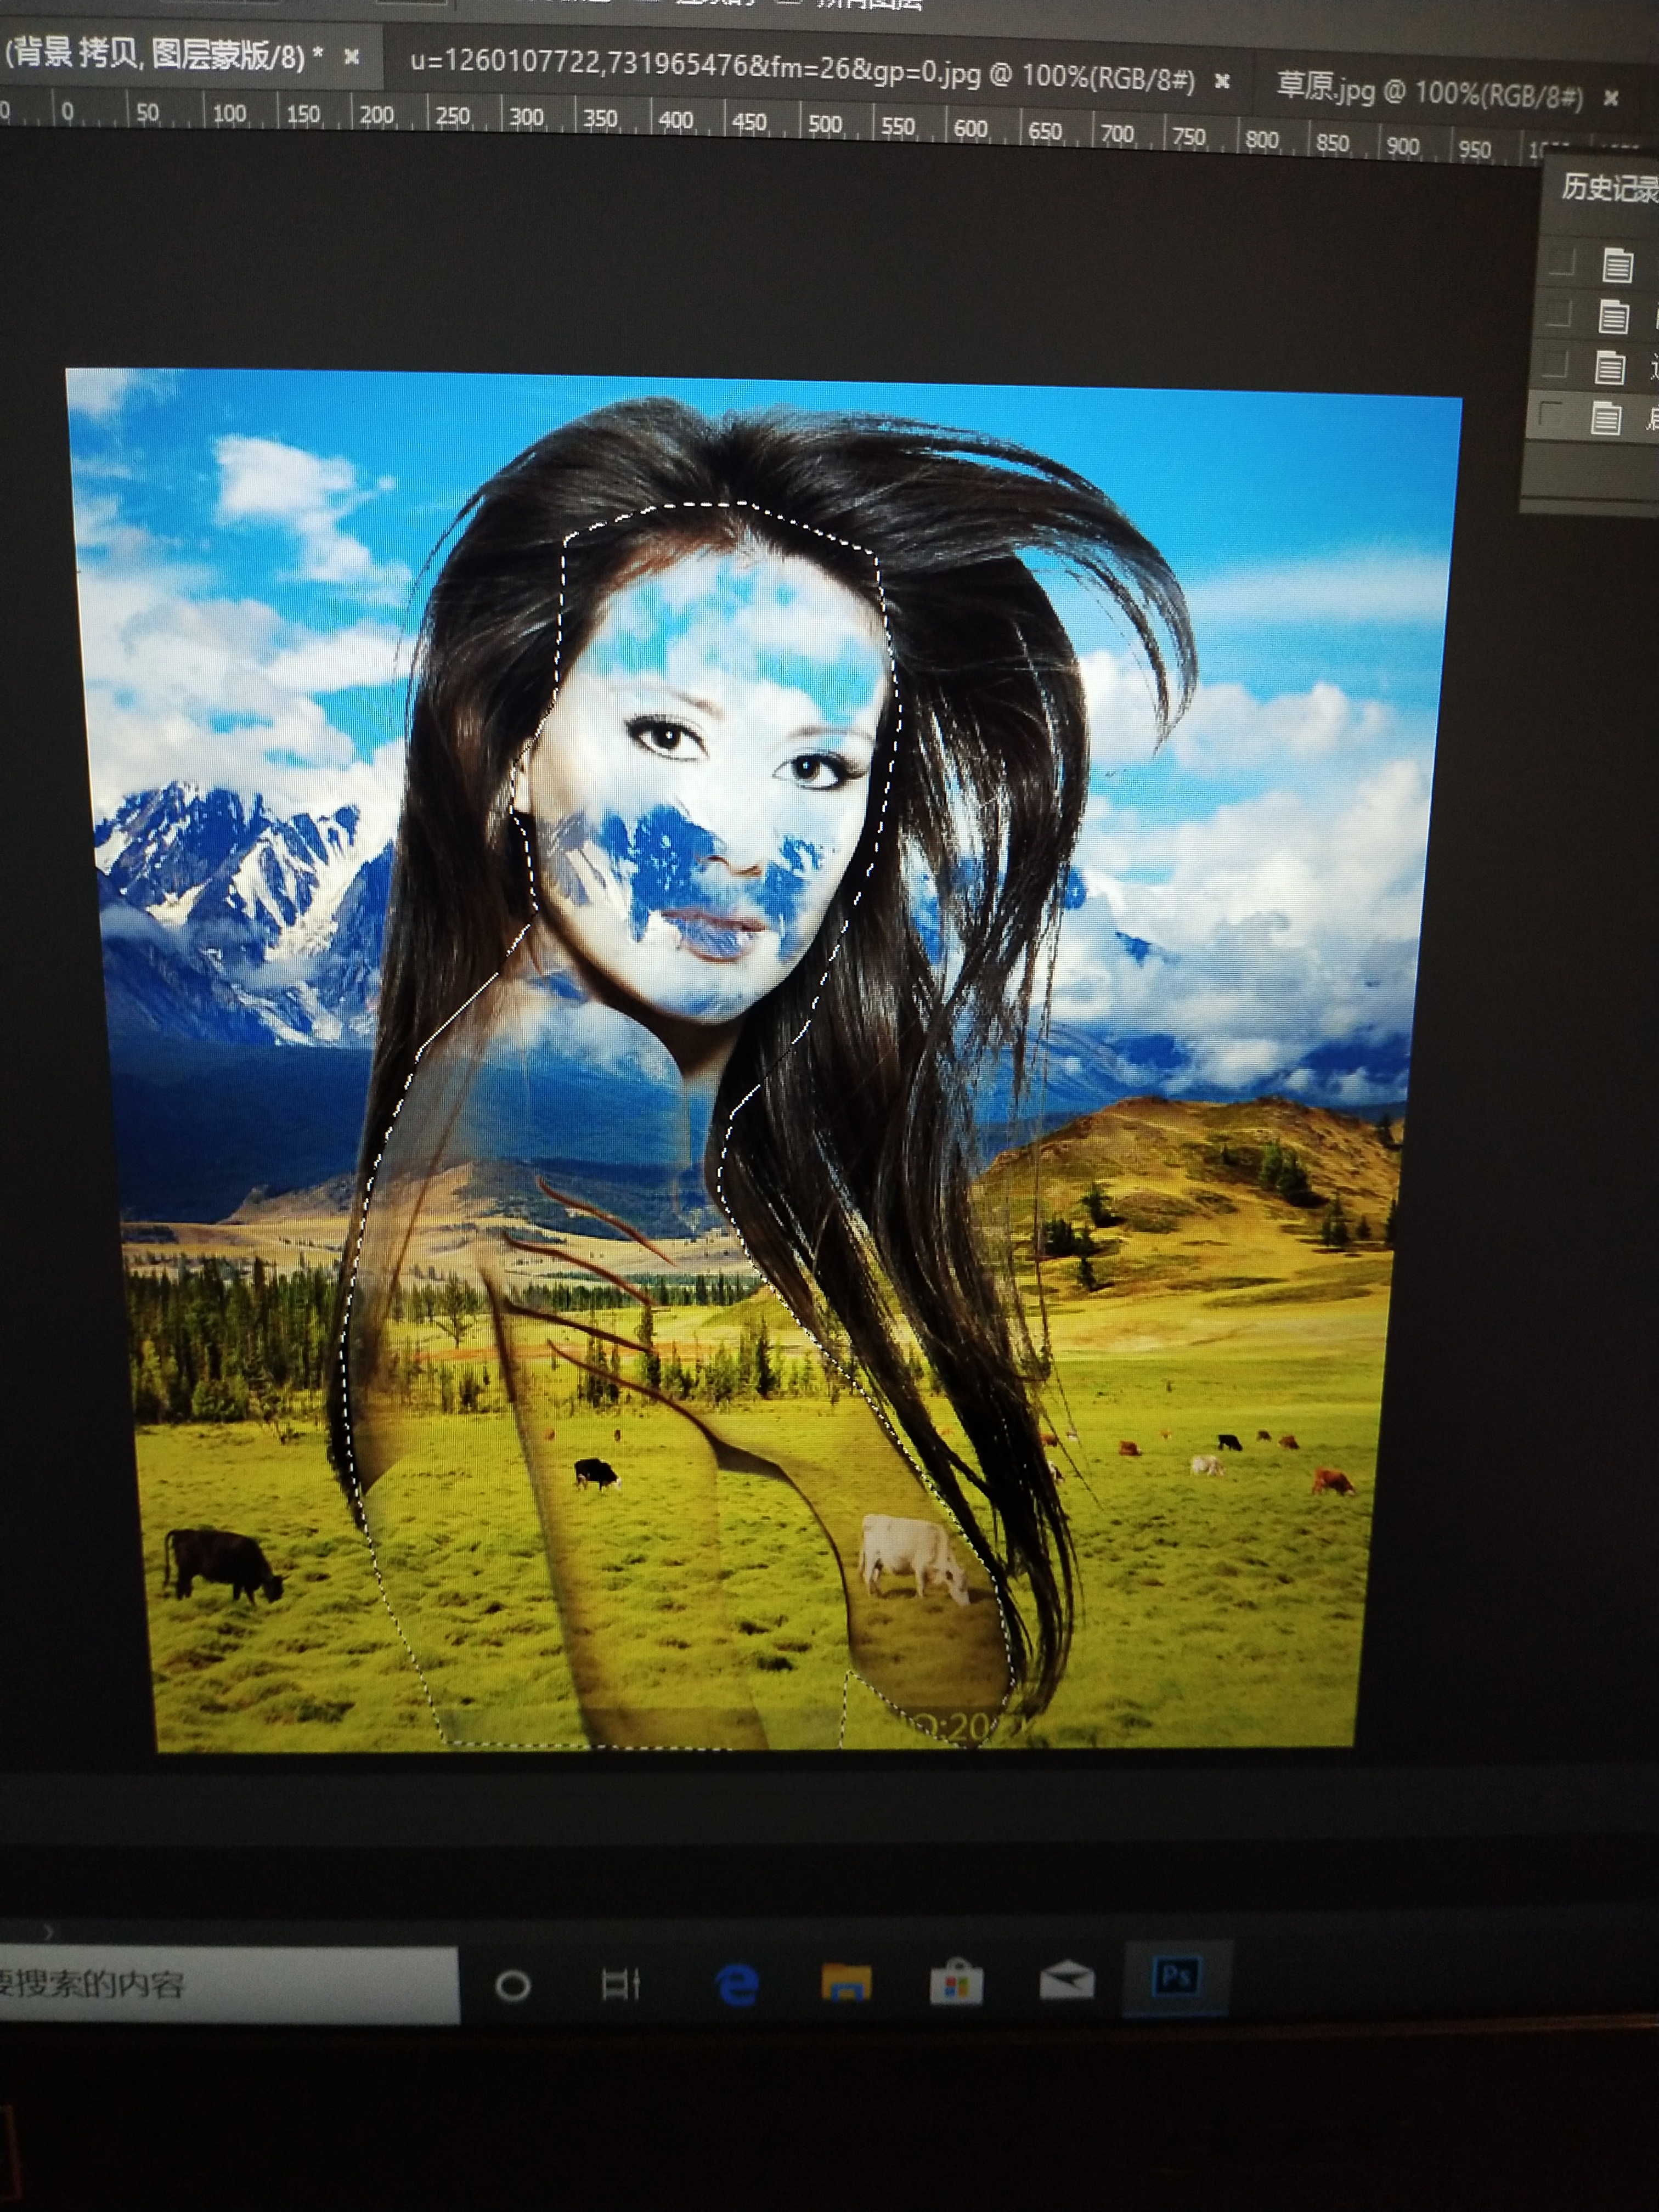This screenshot has height=2212, width=1659.
Task: Close the 草原.jpg document tab
Action: coord(1611,98)
